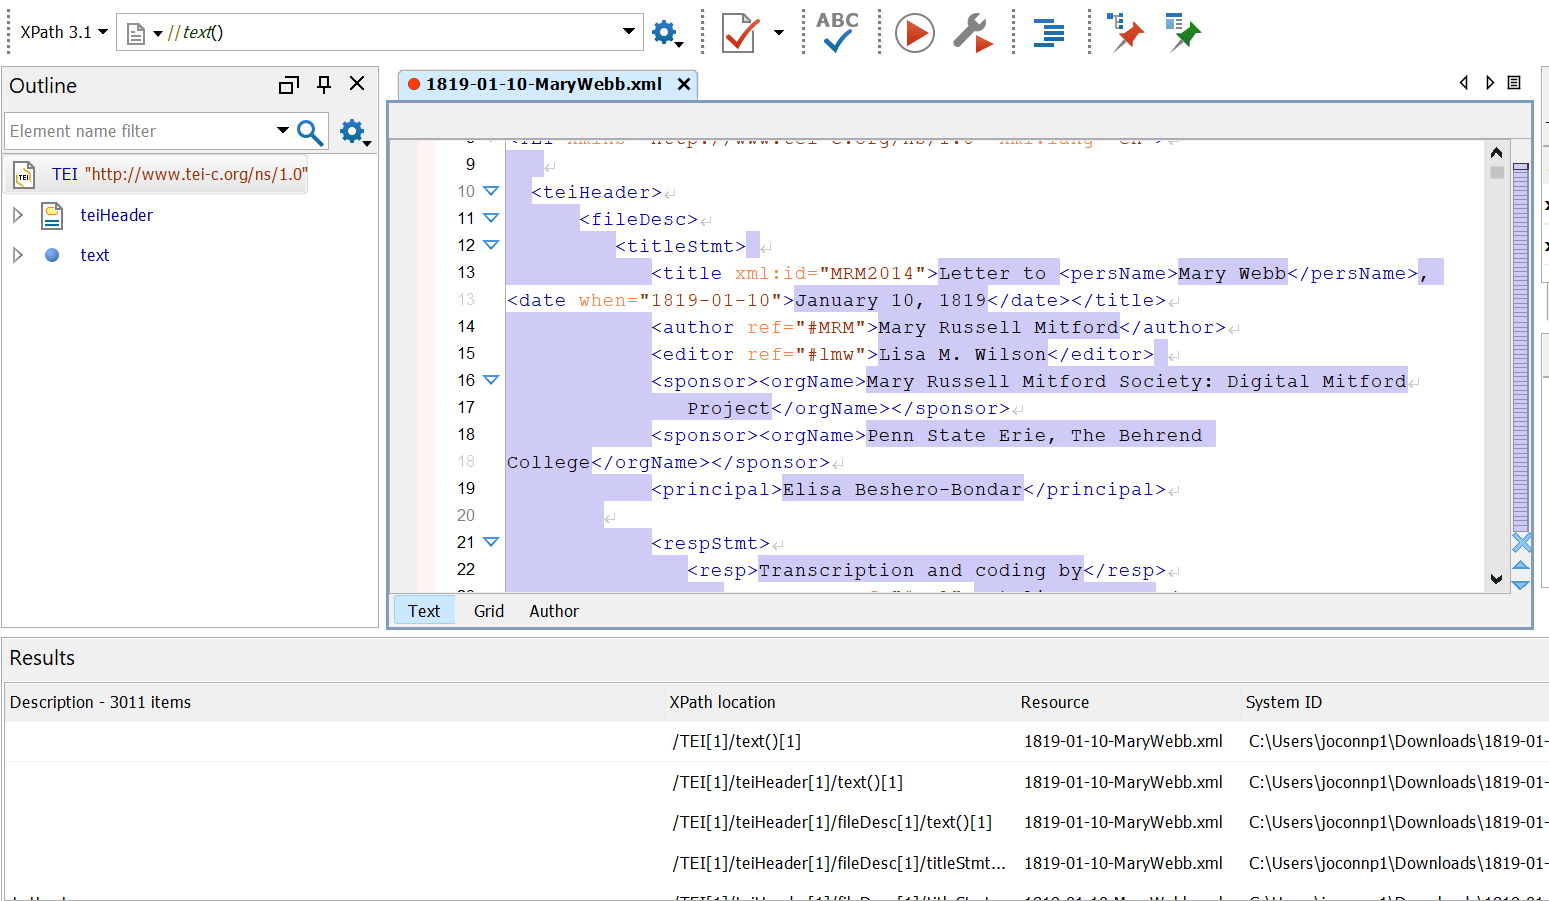Click the TEI icon in Outline root

[24, 175]
